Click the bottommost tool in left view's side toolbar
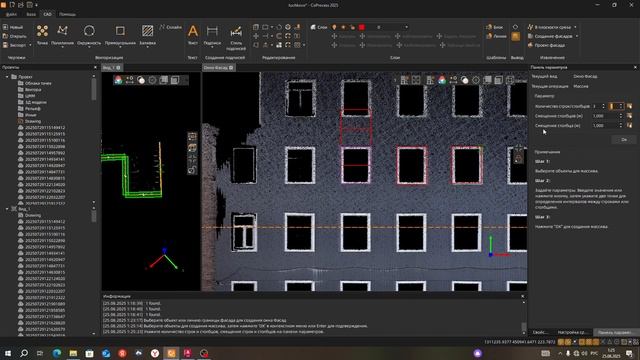Screen dimensions: 640x360 point(192,169)
